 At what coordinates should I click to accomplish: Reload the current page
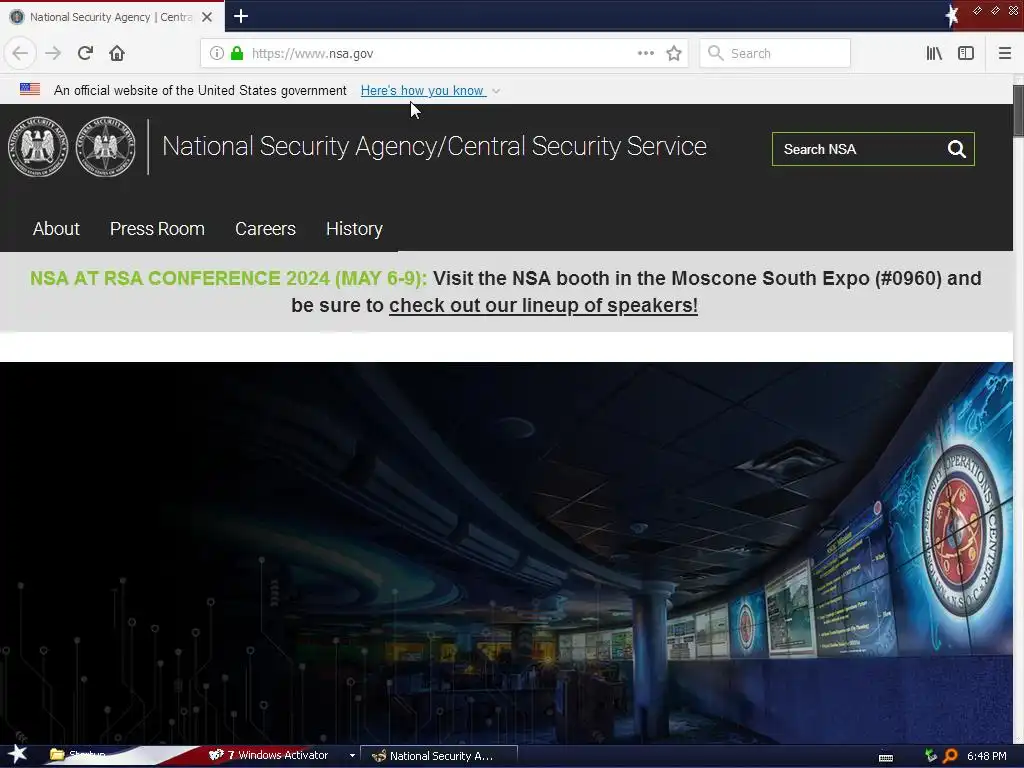point(85,53)
